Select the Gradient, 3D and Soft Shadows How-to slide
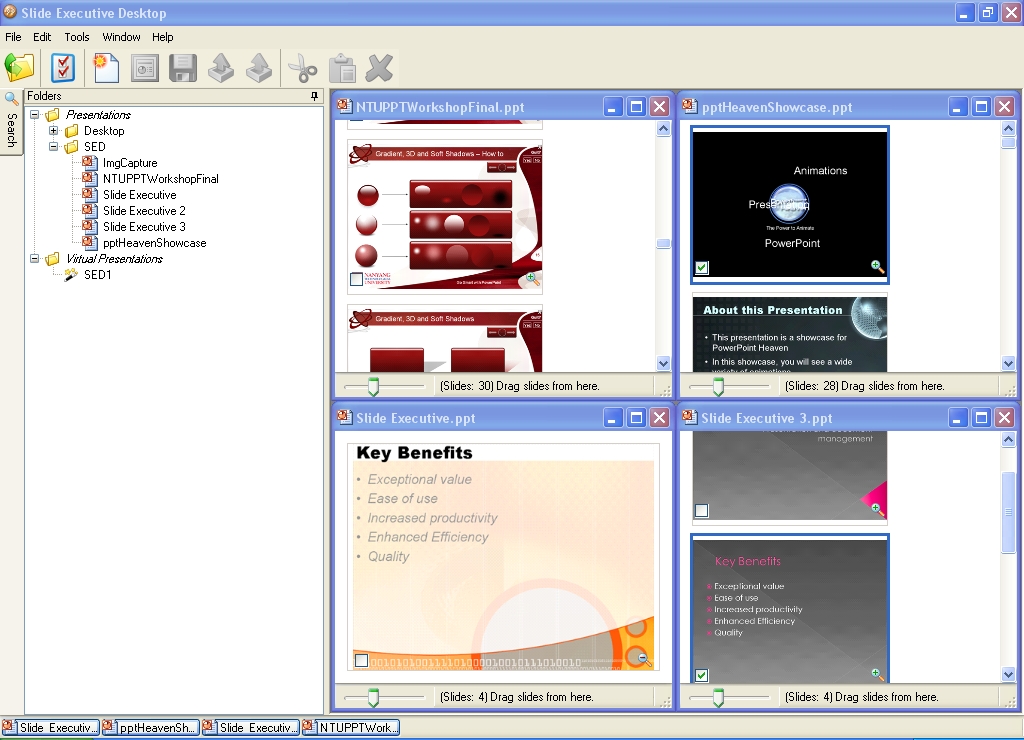Screen dimensions: 1024x740 pos(445,217)
